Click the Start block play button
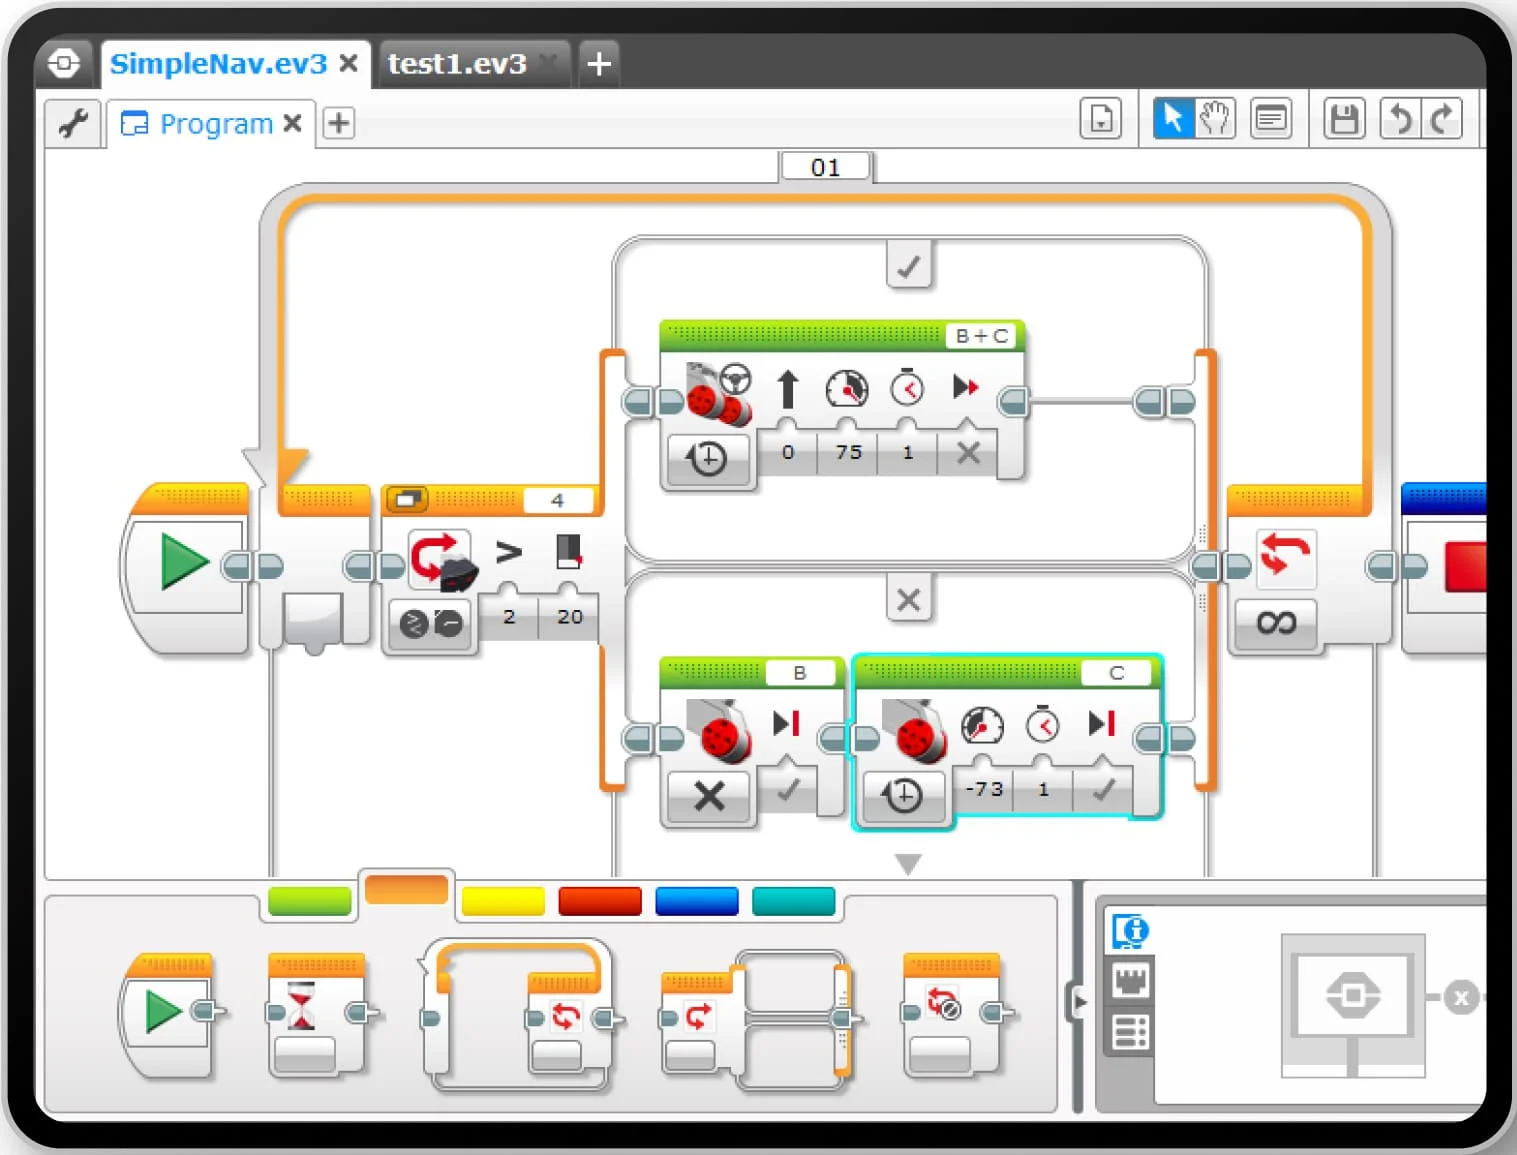 [184, 562]
